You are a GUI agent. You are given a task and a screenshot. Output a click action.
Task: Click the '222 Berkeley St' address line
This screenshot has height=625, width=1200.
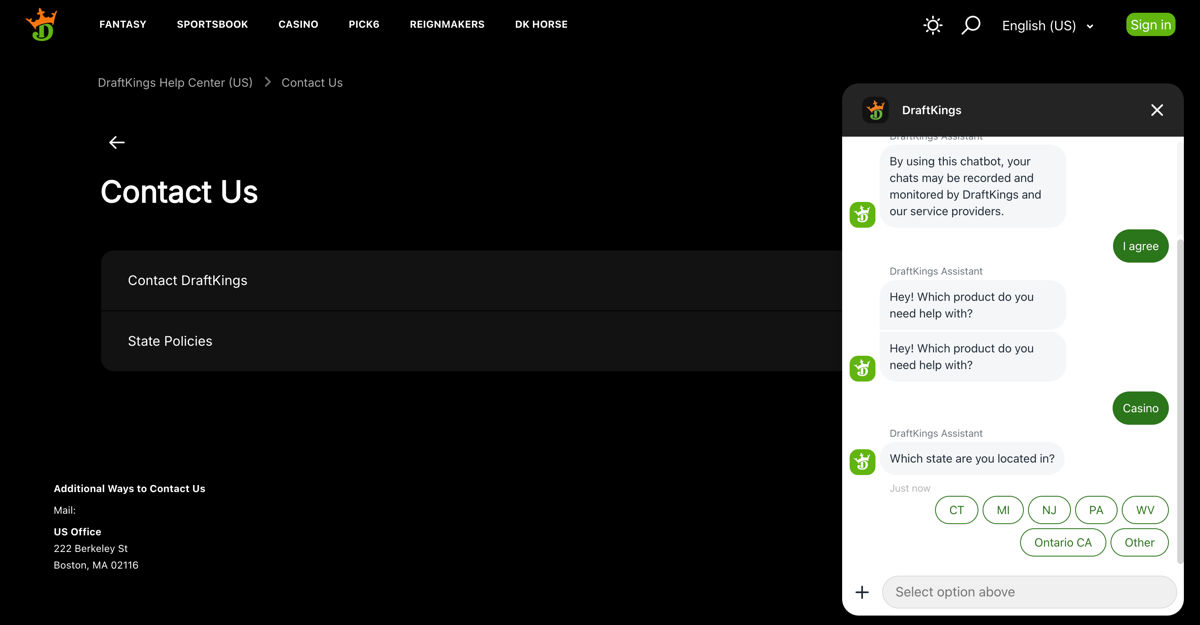[91, 548]
